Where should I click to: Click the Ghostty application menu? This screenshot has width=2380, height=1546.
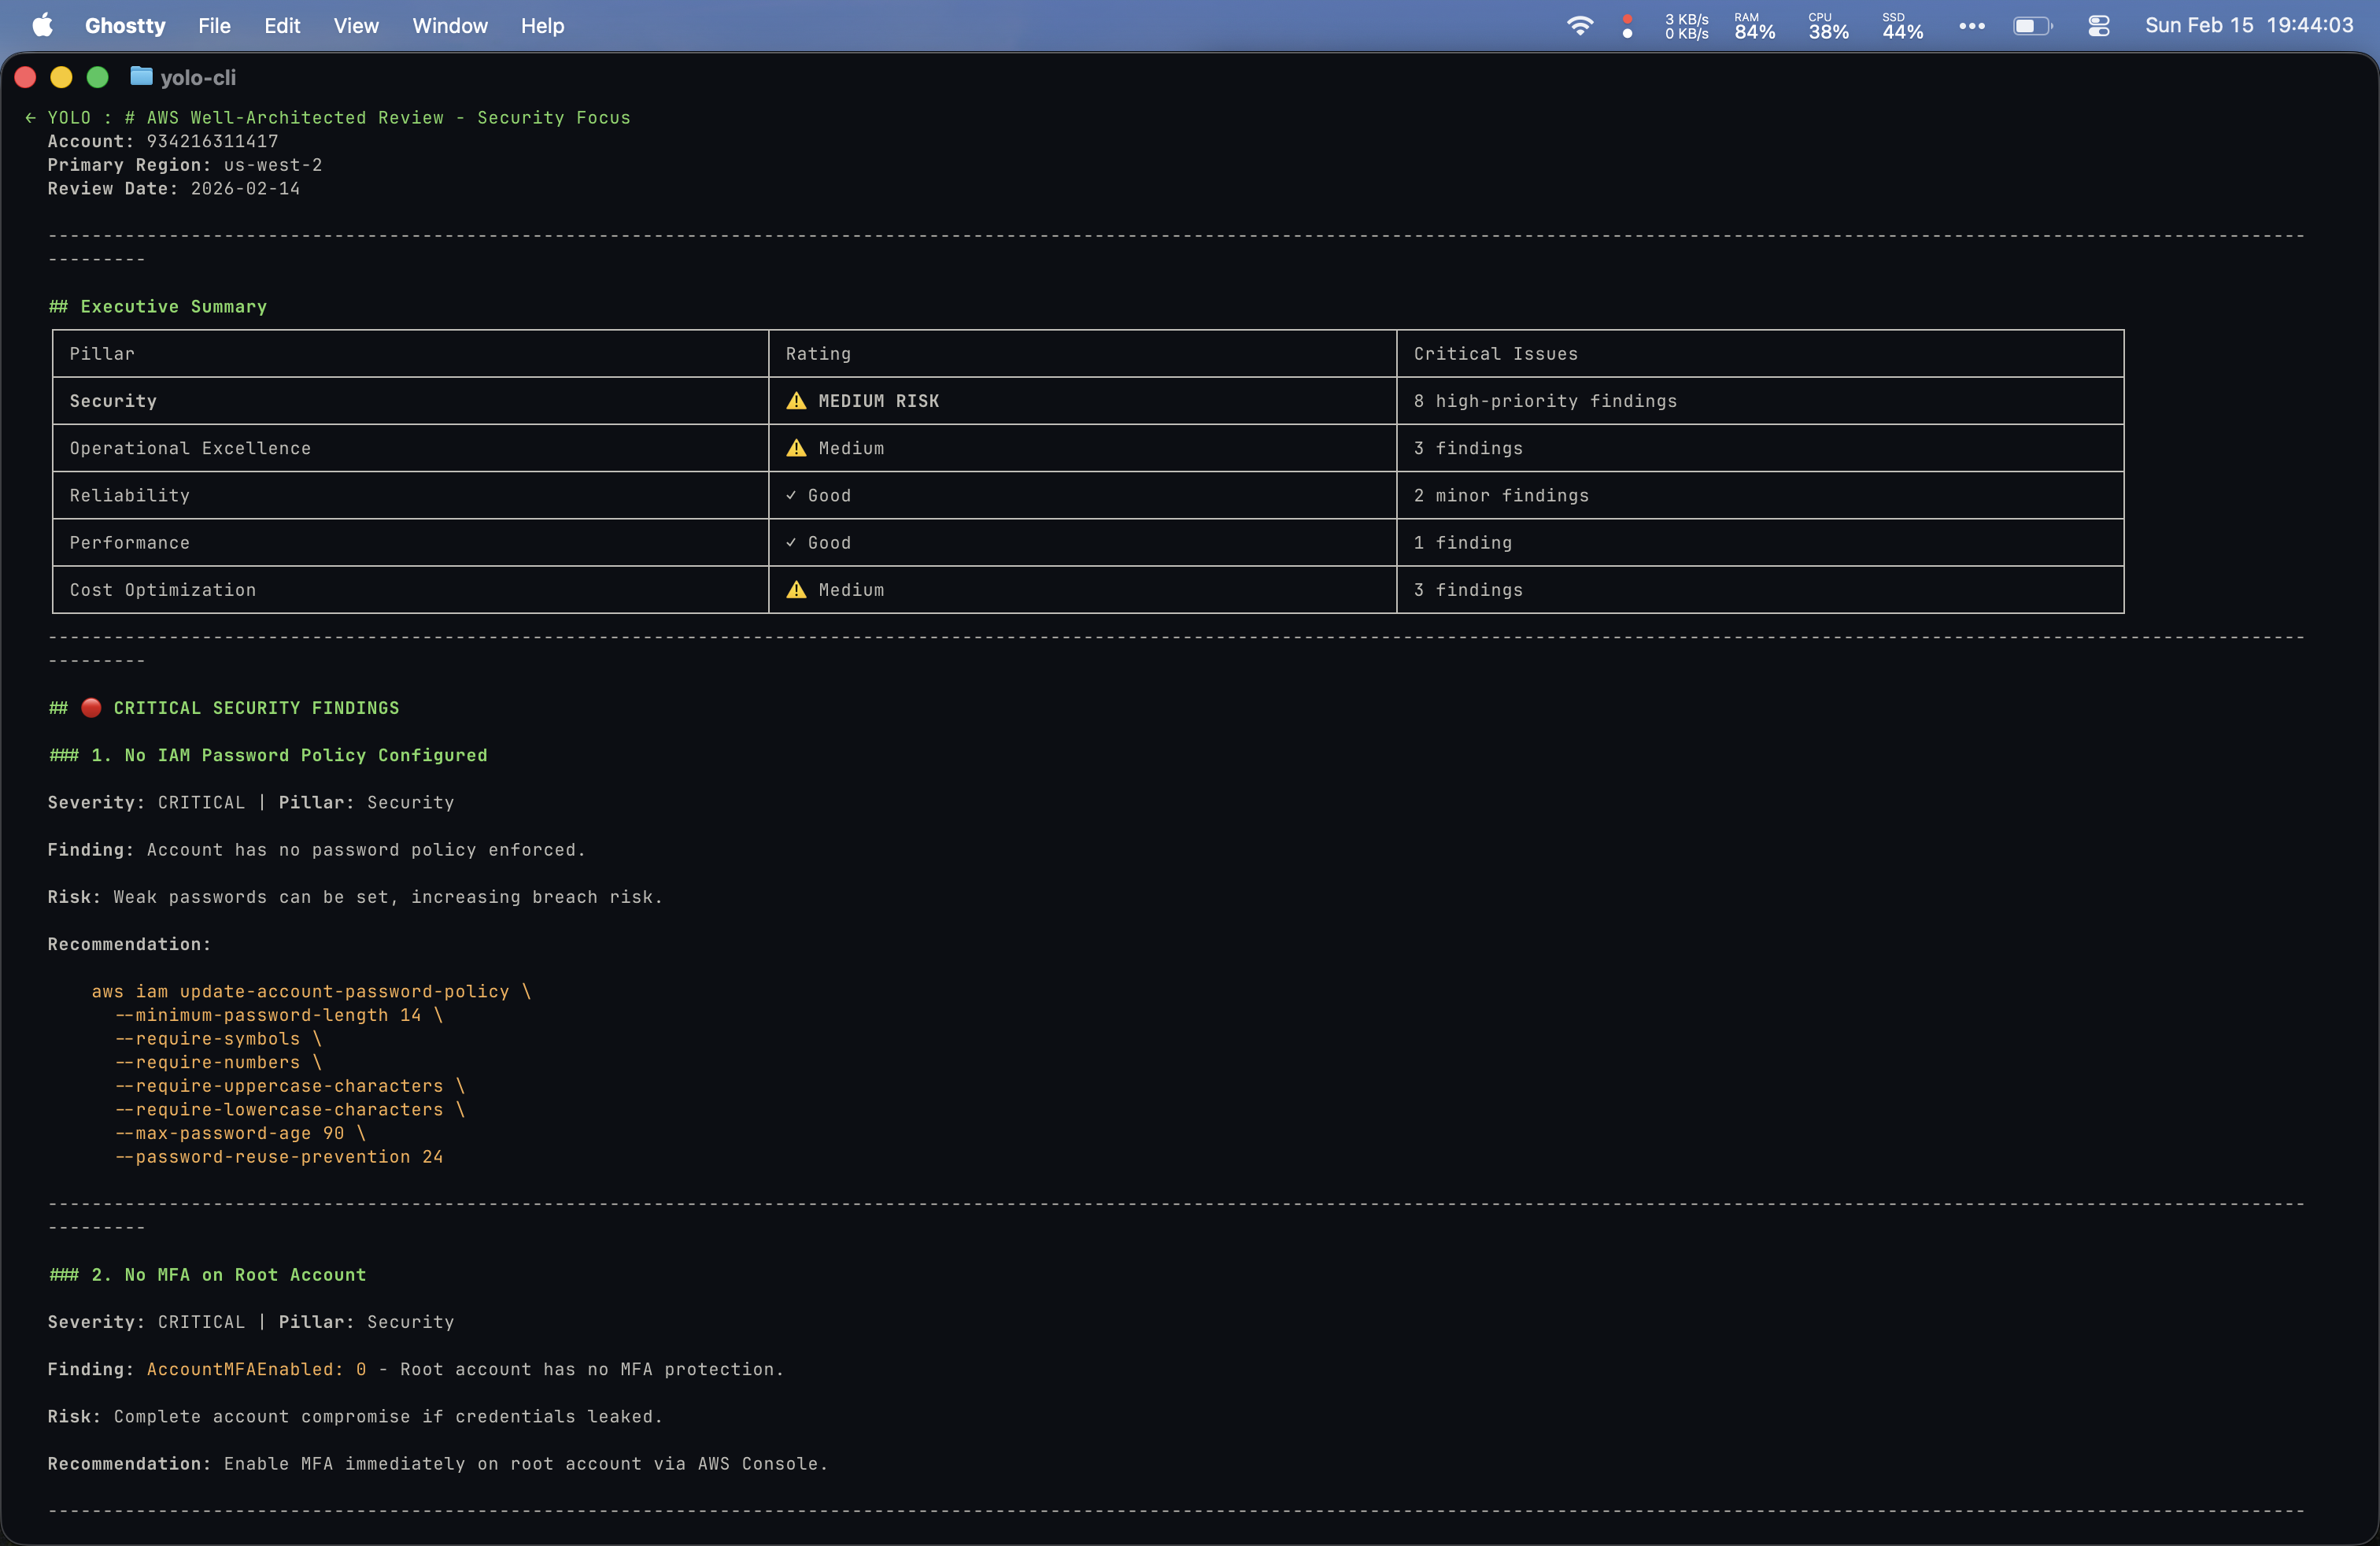coord(125,26)
